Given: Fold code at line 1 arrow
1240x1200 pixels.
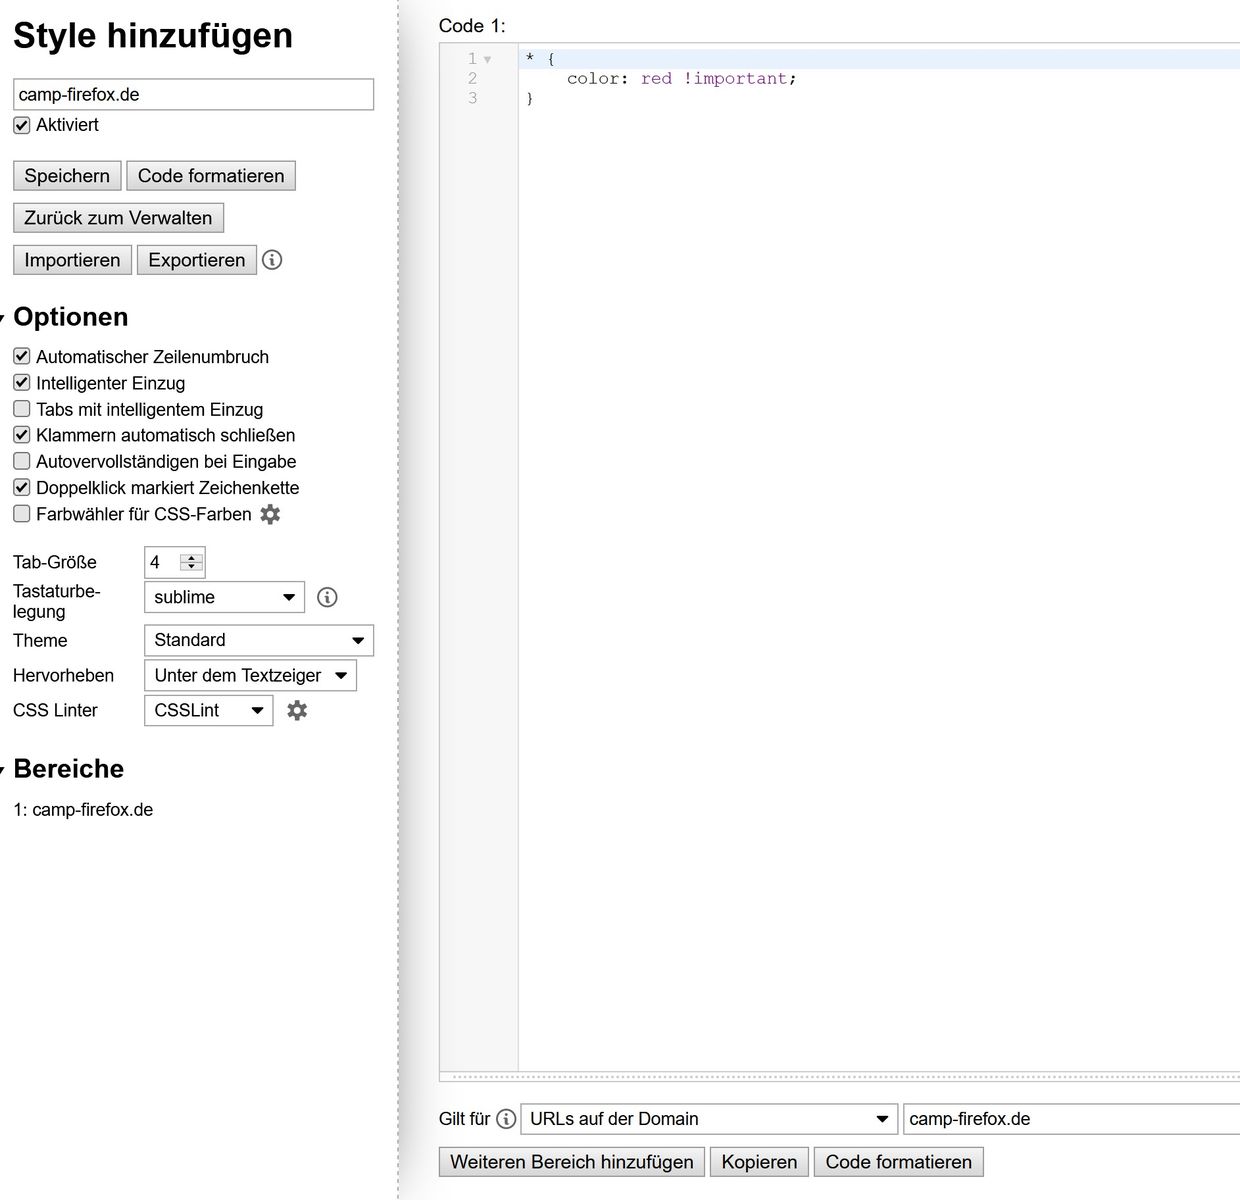Looking at the screenshot, I should (488, 60).
